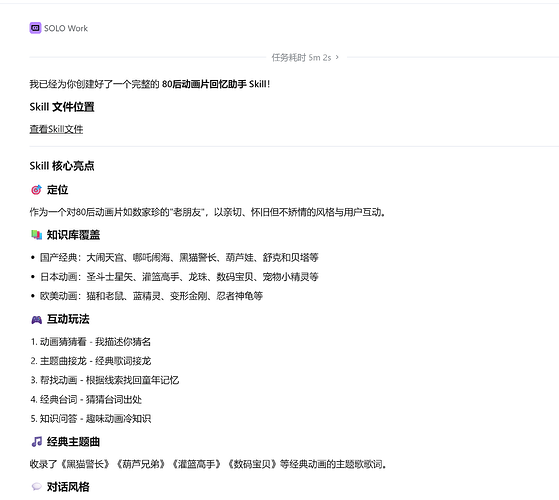Click list item 3 帮找动画

point(104,380)
